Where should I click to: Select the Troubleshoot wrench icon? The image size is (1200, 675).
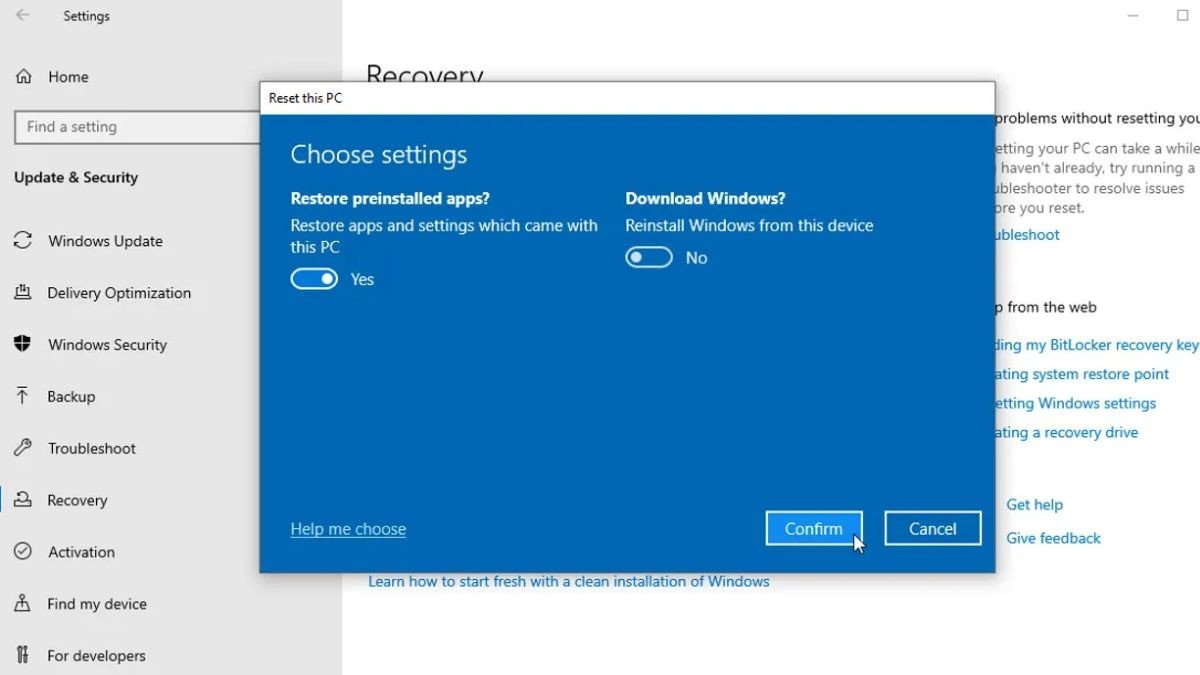[21, 448]
